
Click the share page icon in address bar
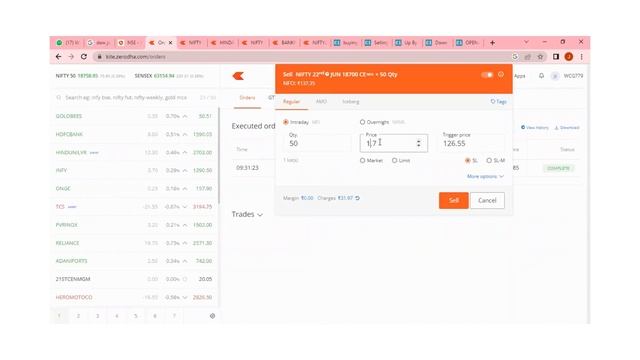528,57
